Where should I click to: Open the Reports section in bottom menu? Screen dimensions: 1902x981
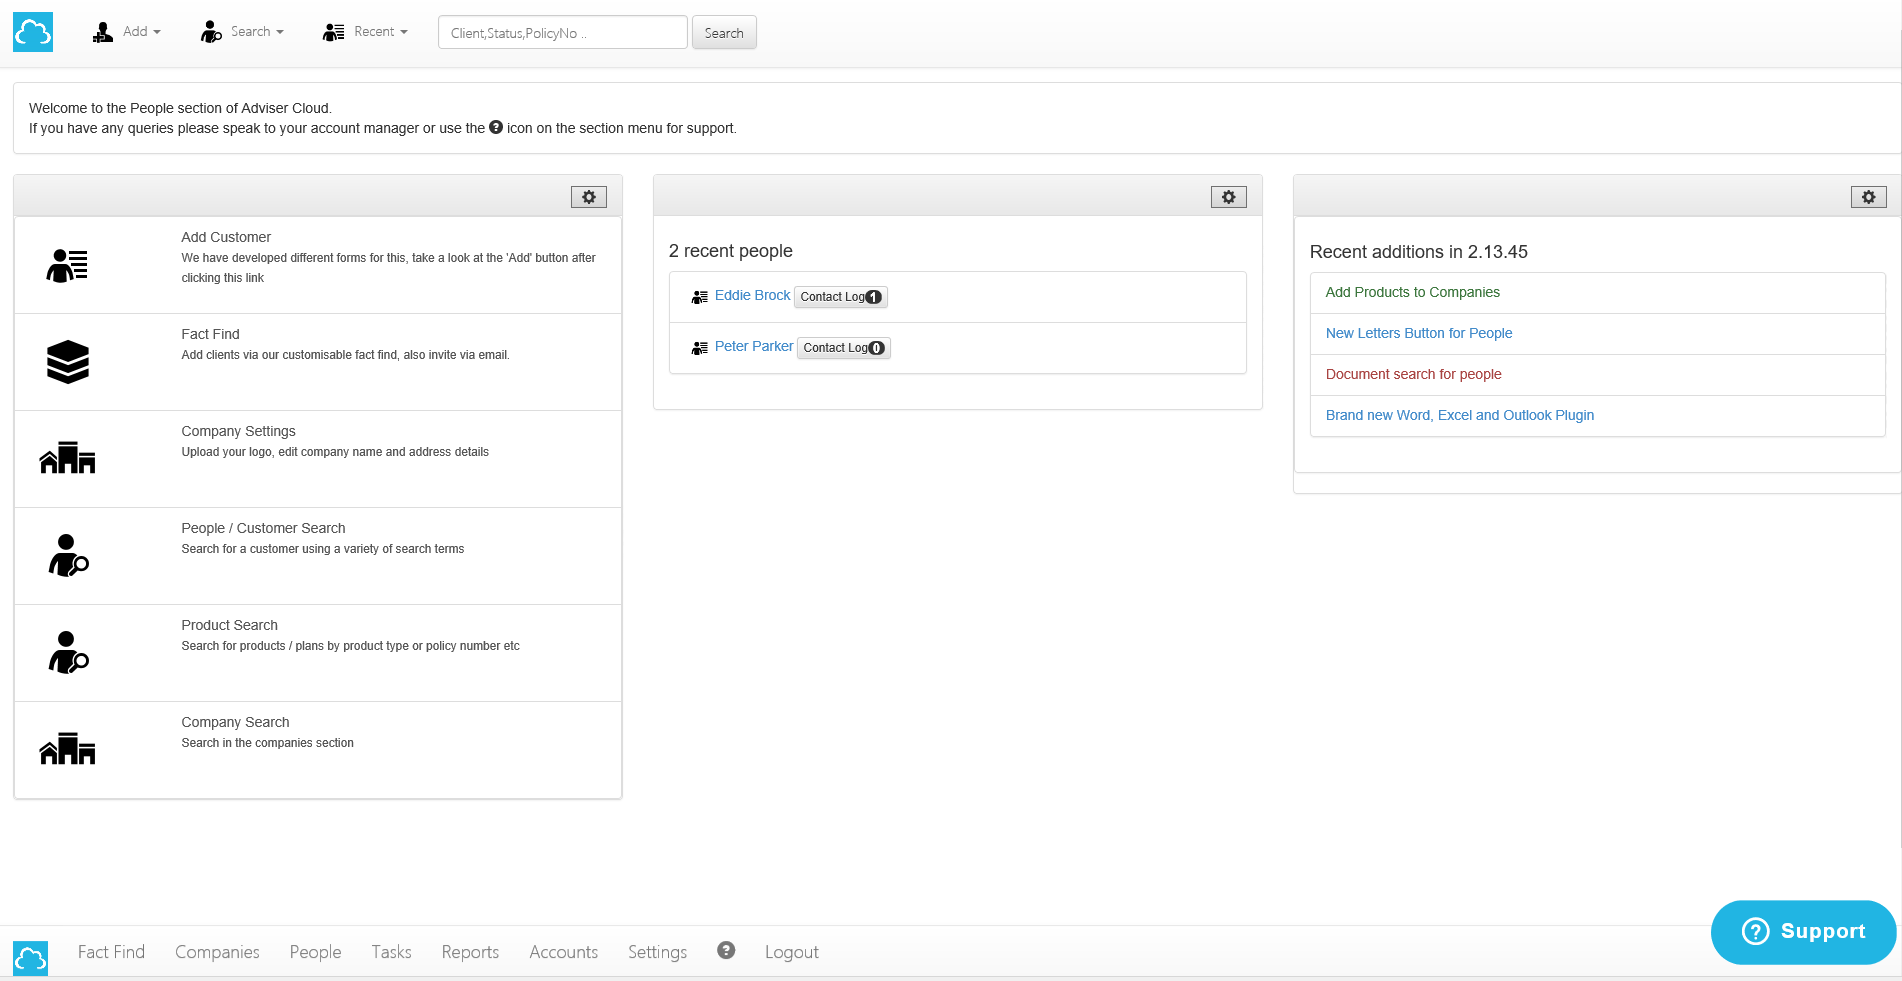[x=470, y=952]
